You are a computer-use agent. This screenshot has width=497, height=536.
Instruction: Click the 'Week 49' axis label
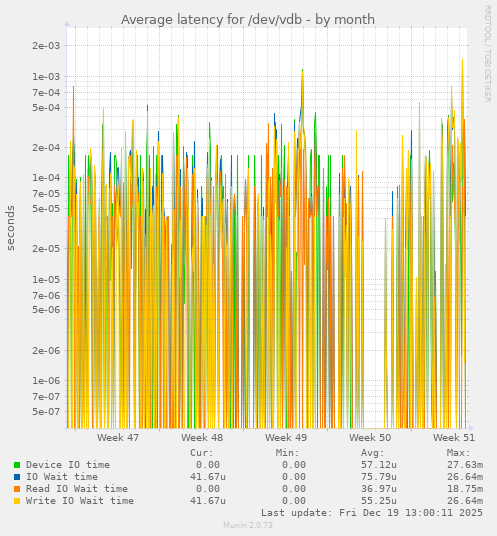(x=286, y=438)
